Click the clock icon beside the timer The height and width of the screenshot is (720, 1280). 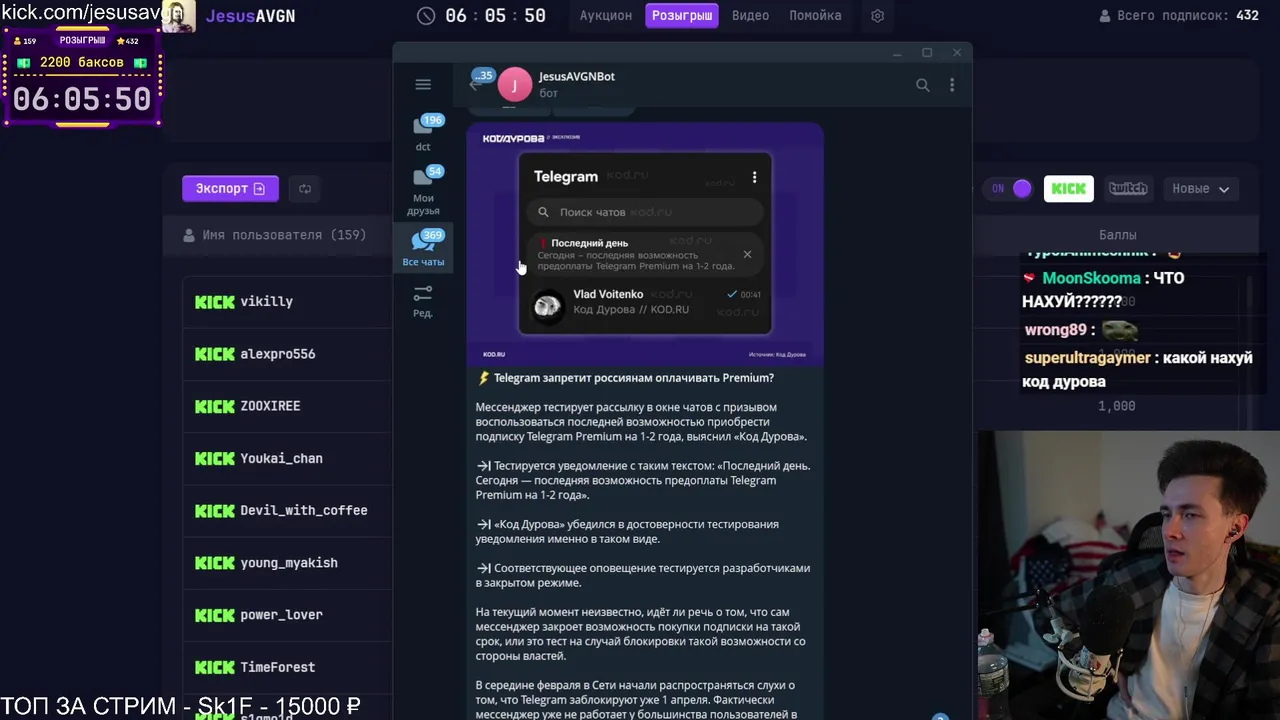click(x=426, y=16)
